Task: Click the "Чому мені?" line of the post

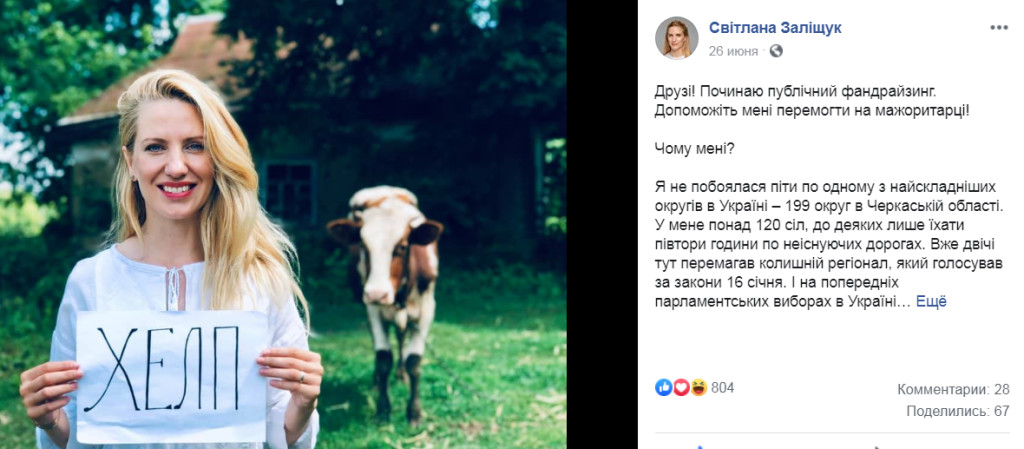Action: 694,149
